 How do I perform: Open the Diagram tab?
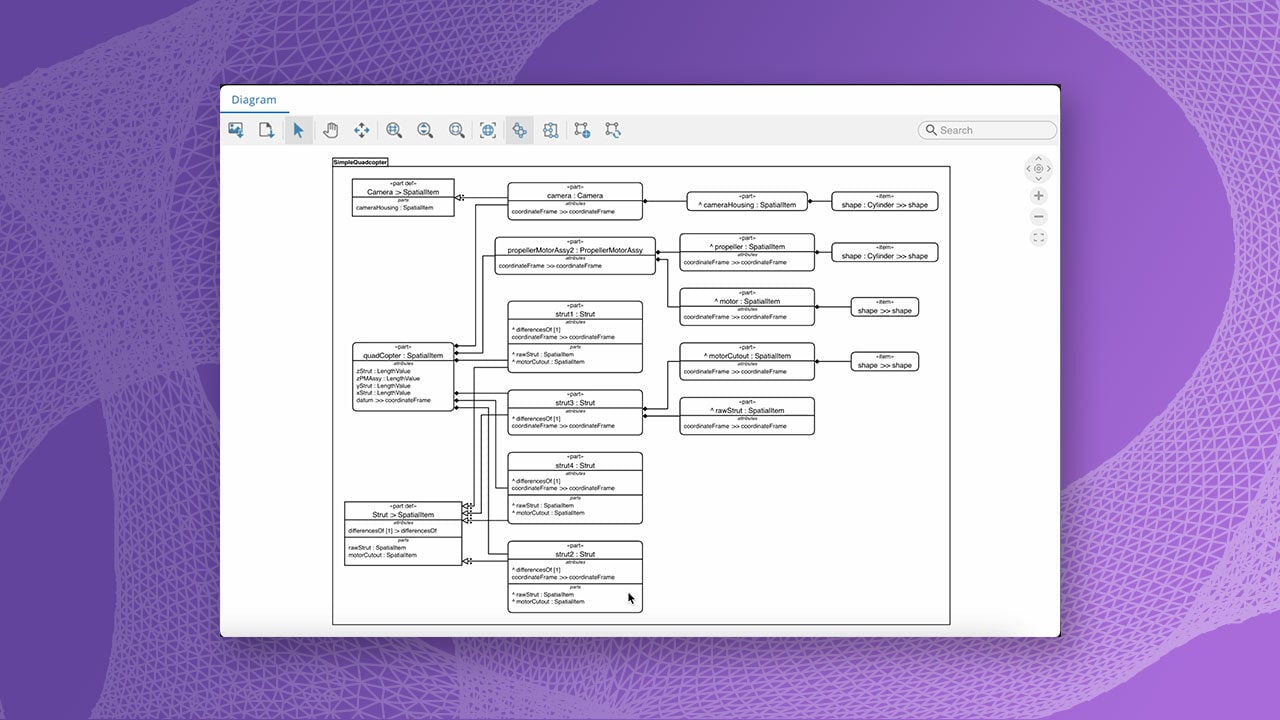coord(254,100)
